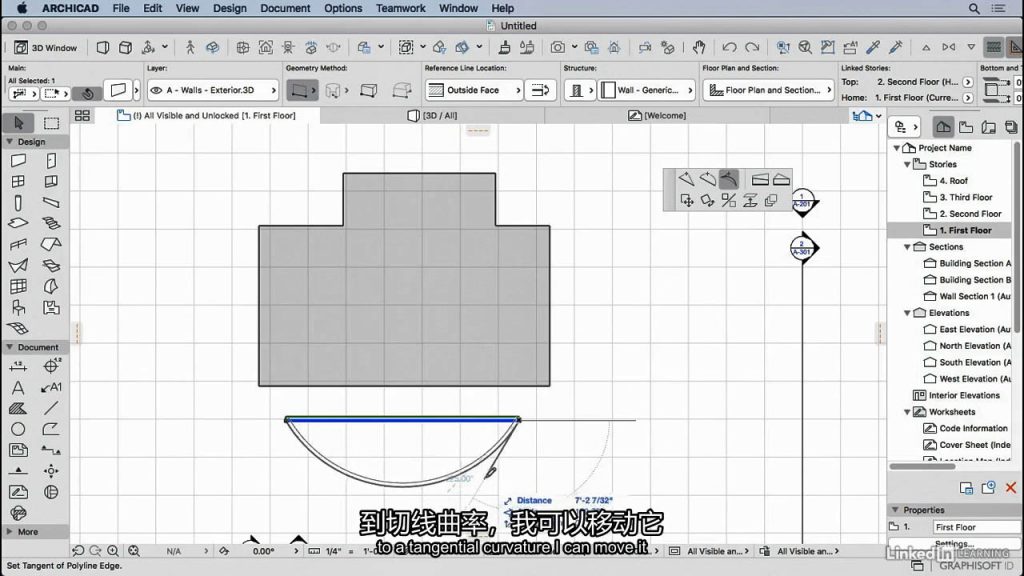Open the Teamwork menu
Image resolution: width=1024 pixels, height=576 pixels.
400,8
